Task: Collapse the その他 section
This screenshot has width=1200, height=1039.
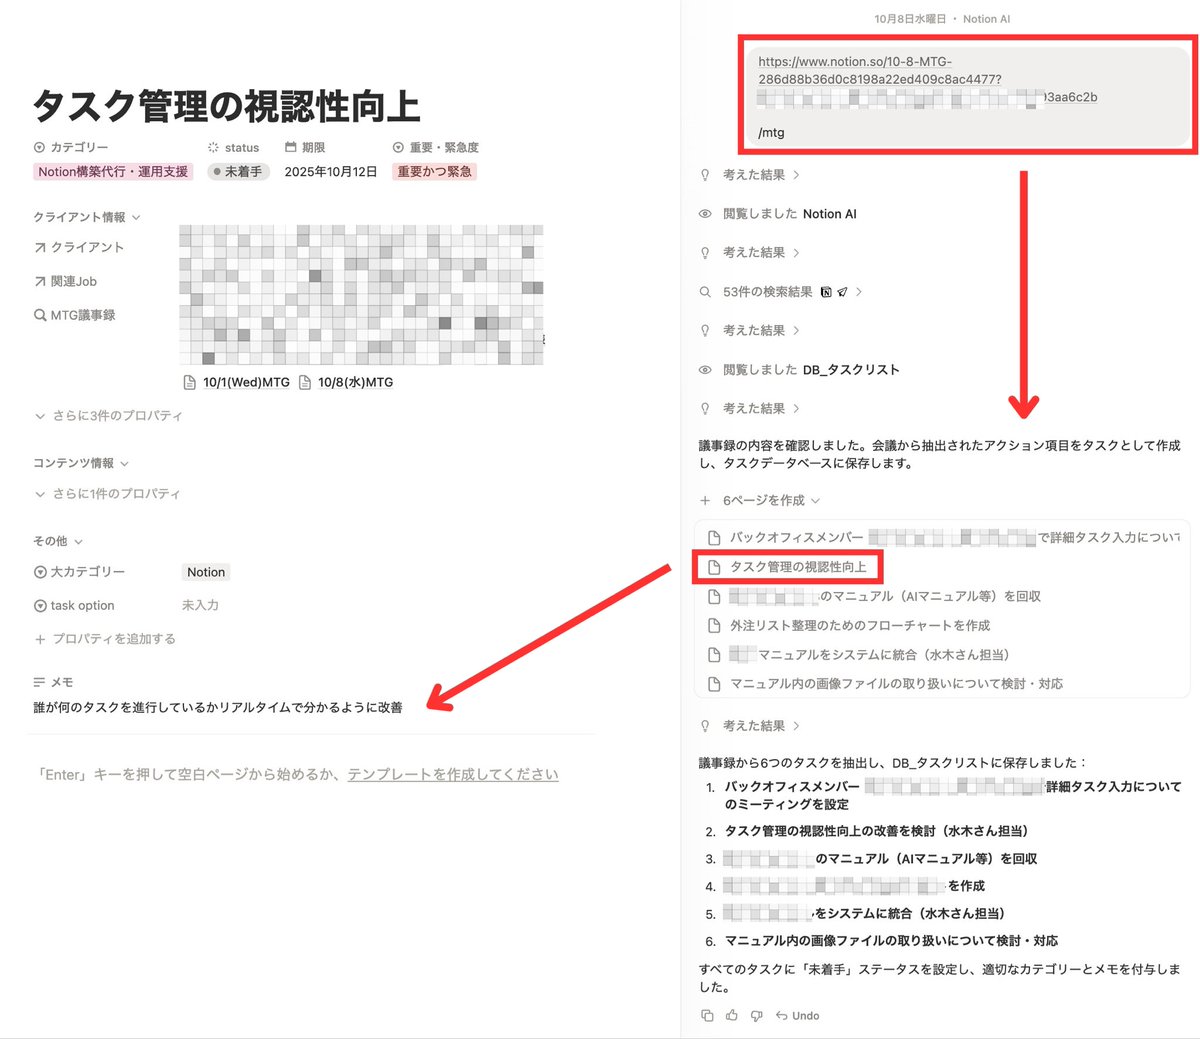Action: pos(58,541)
